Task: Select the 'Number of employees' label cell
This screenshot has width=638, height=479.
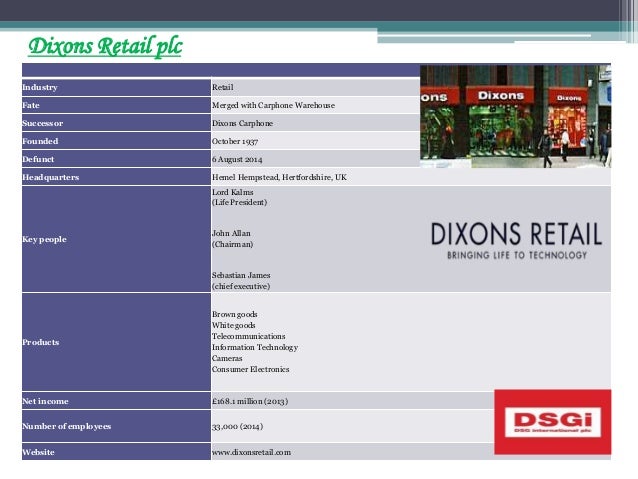Action: (x=116, y=426)
